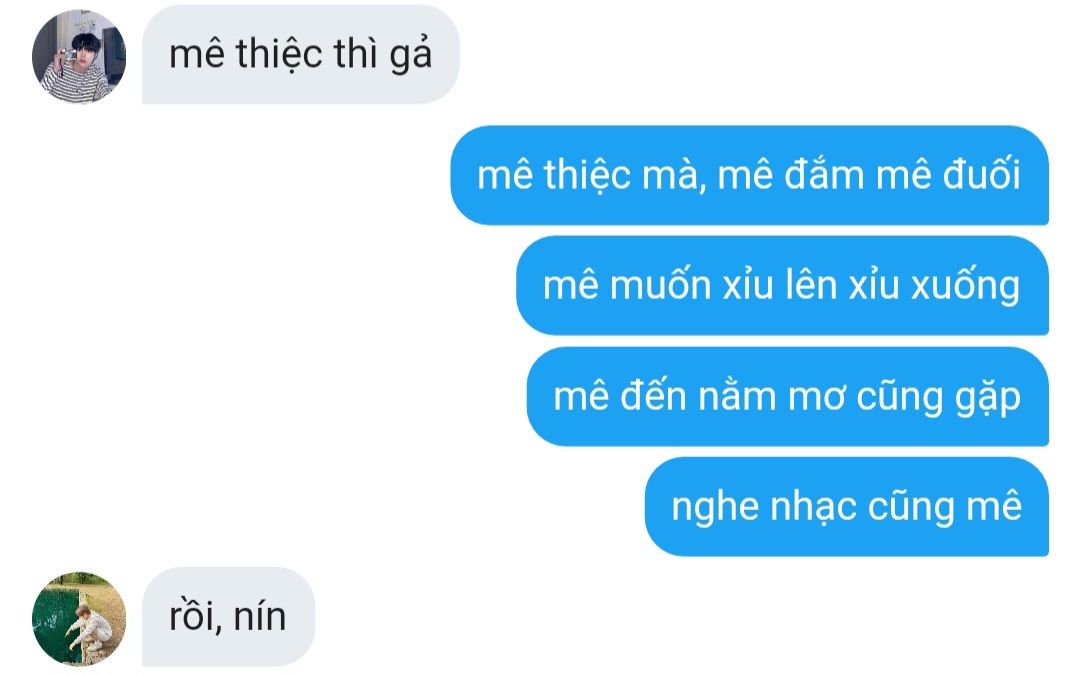Open the avatar of person crouching by pond
Viewport: 1080px width, 674px height.
79,618
